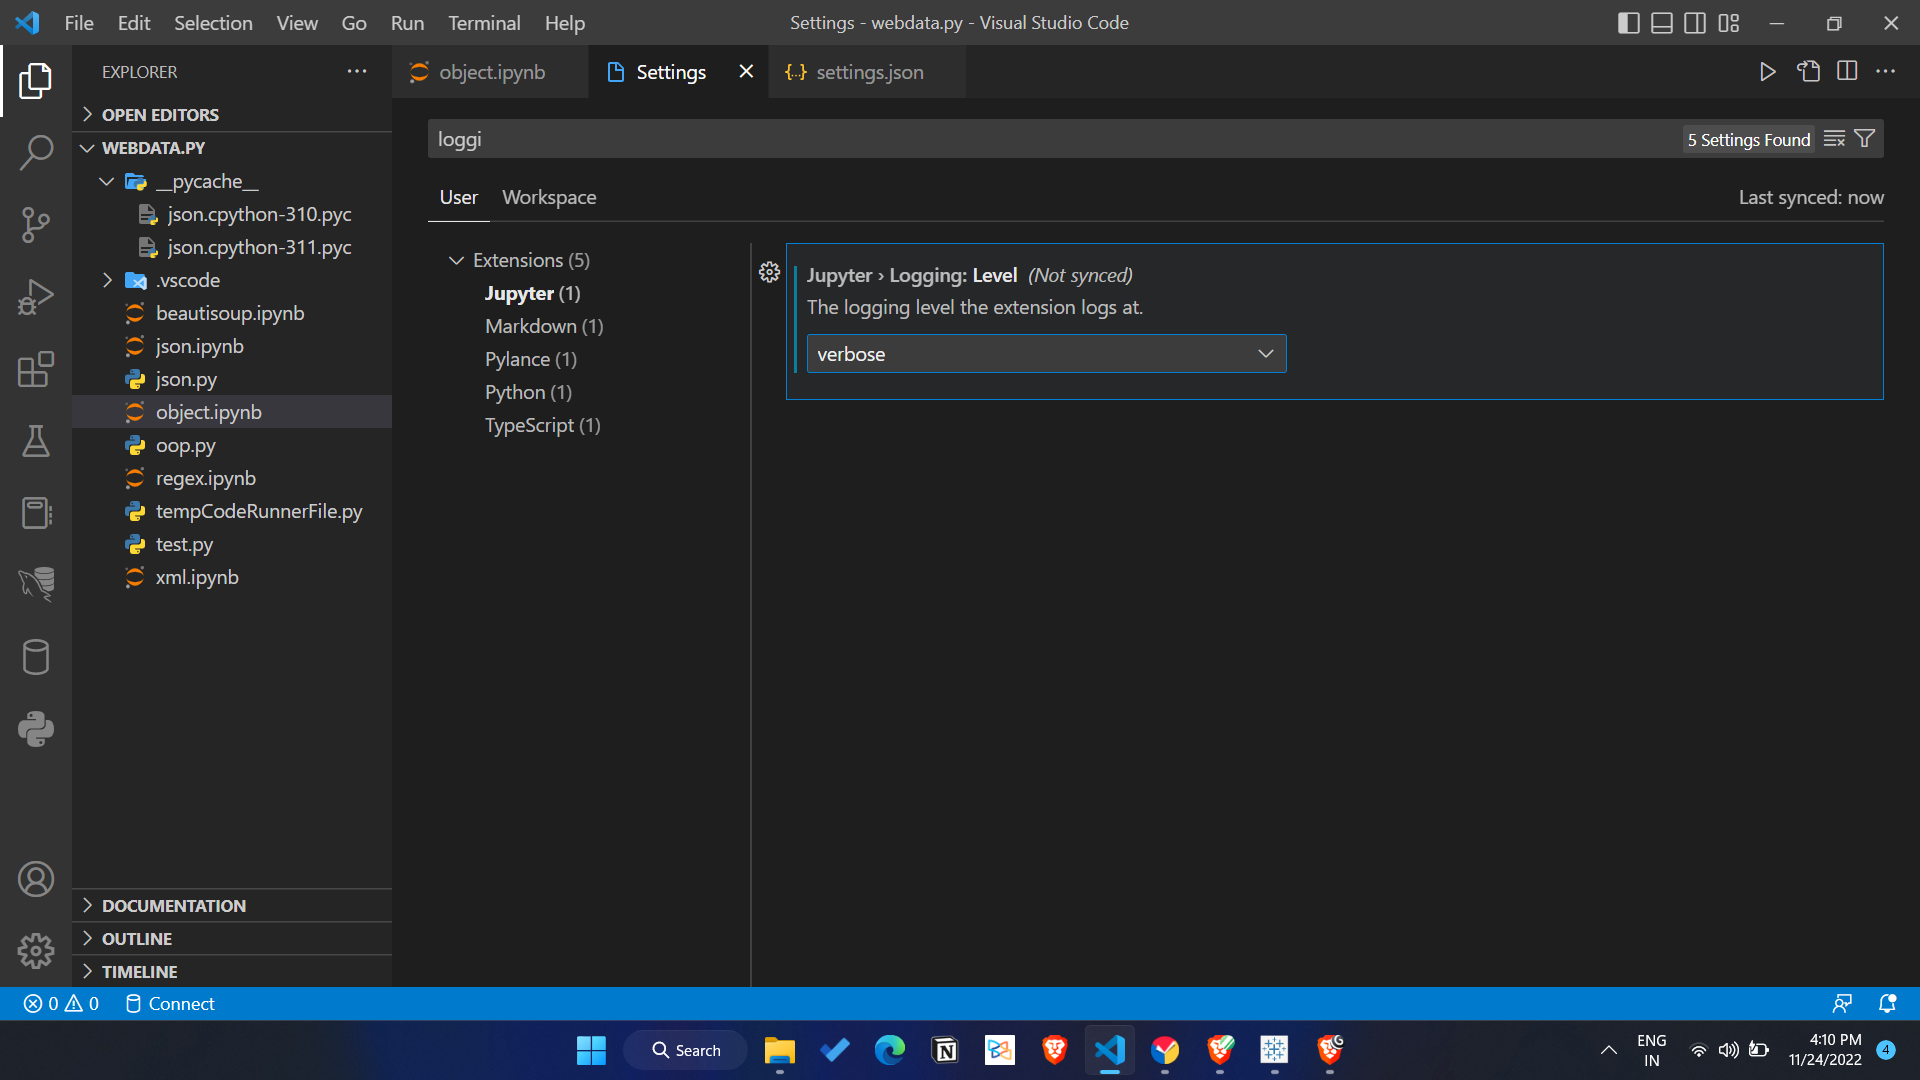This screenshot has height=1080, width=1920.
Task: Split the editor to the right
Action: click(x=1845, y=71)
